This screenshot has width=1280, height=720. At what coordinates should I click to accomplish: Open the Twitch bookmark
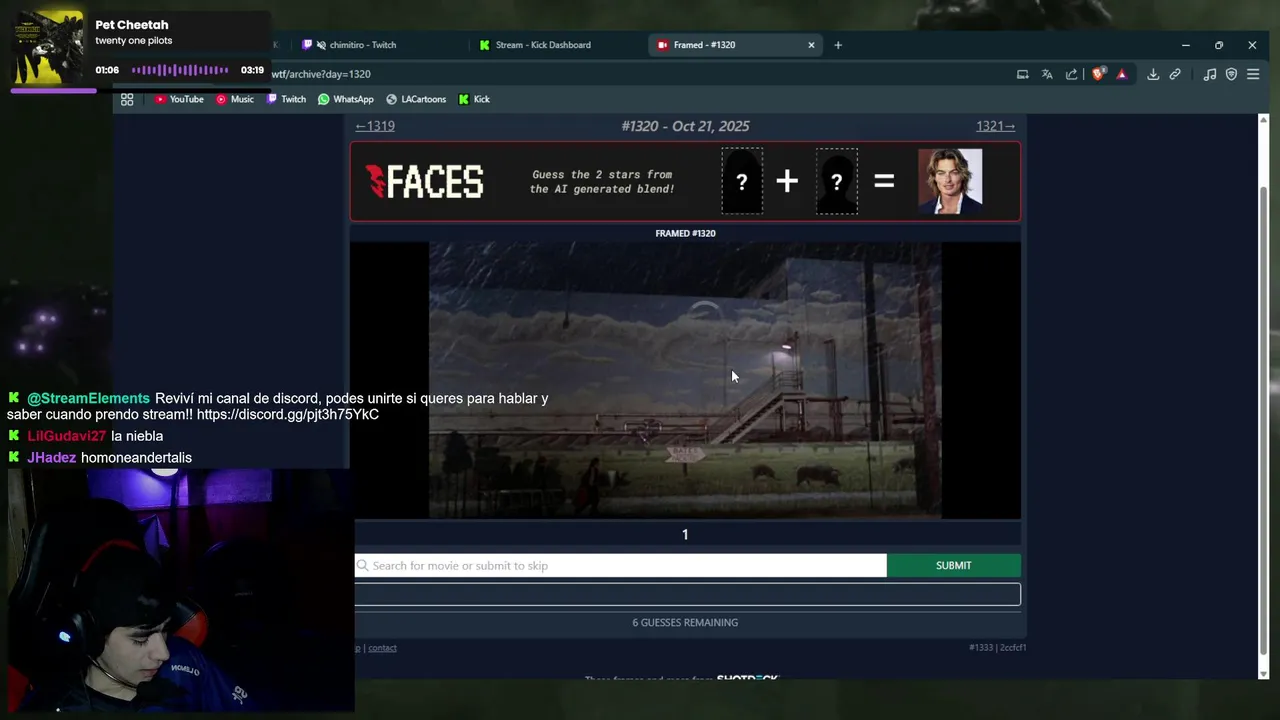(x=286, y=99)
